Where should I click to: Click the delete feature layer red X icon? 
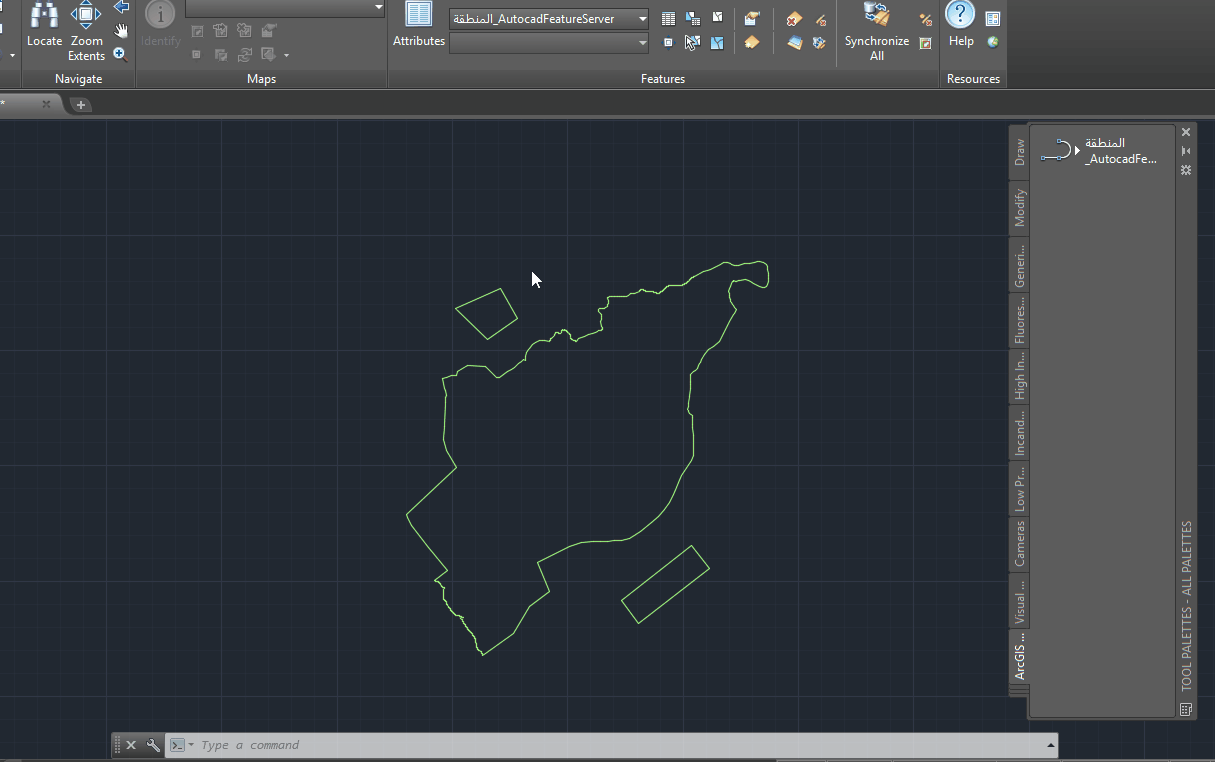(794, 19)
